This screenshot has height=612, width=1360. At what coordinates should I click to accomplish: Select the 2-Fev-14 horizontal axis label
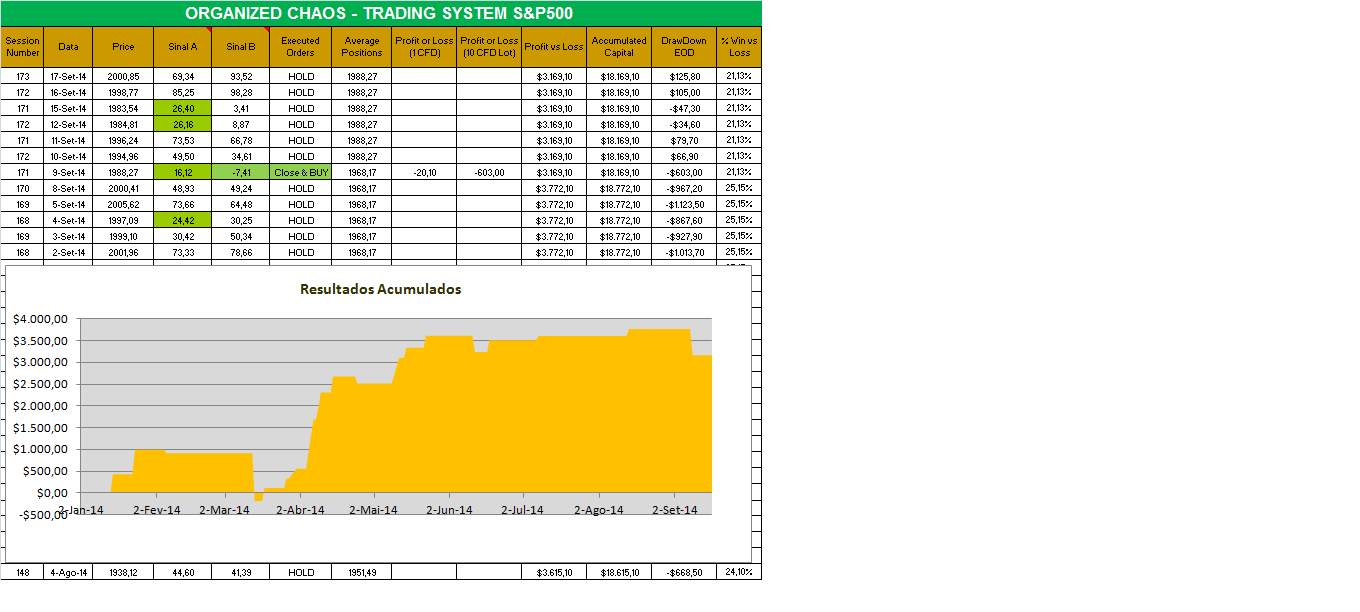click(156, 510)
